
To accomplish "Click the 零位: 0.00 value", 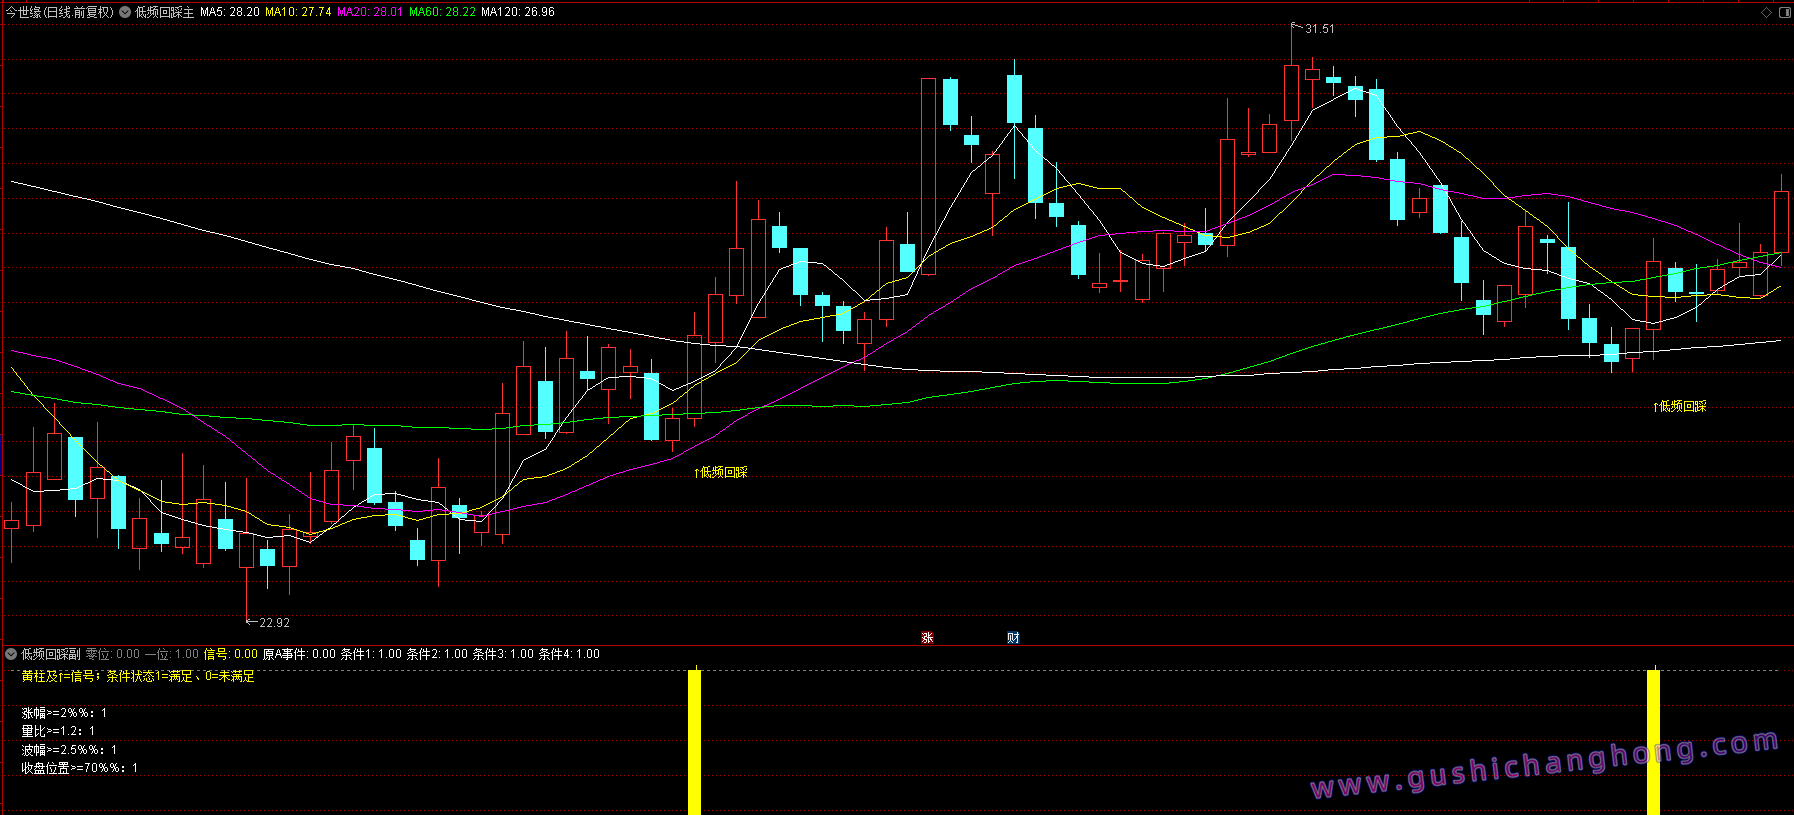I will (x=113, y=654).
